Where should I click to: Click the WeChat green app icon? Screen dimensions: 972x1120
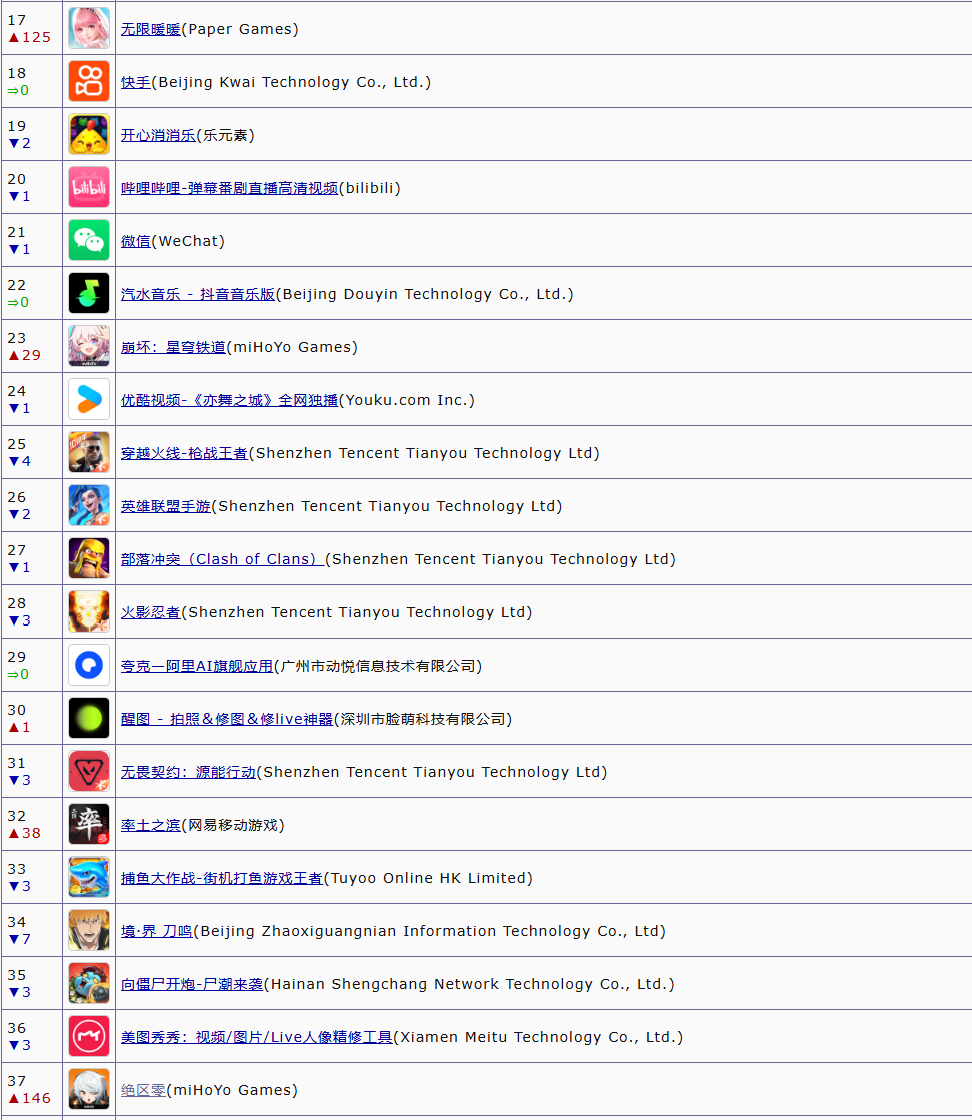89,240
